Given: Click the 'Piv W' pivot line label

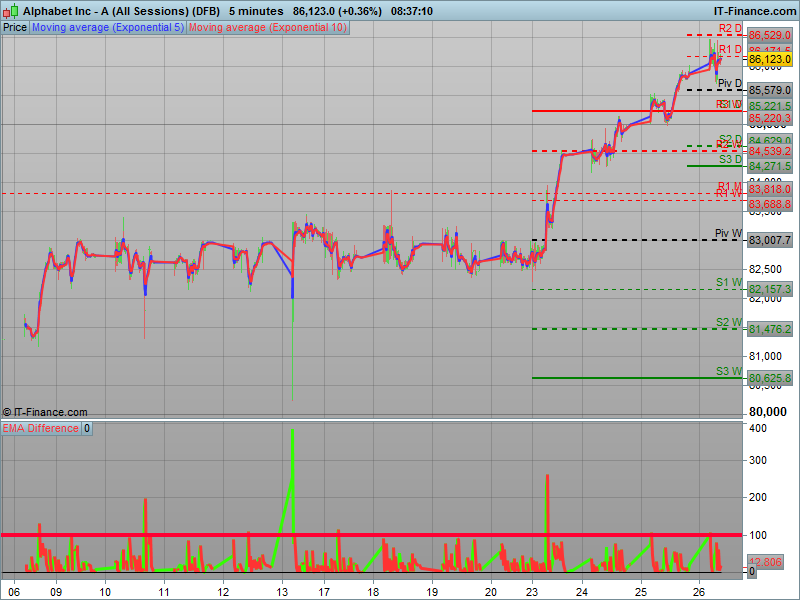Looking at the screenshot, I should pos(728,233).
